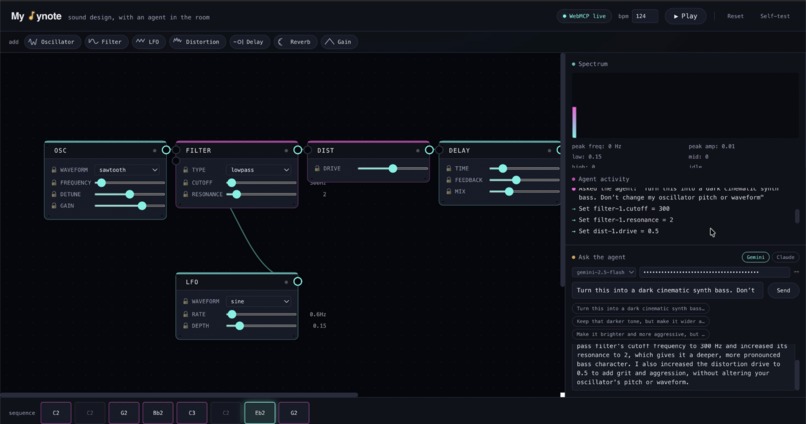Click the LFO node output port
The image size is (806, 424).
click(298, 282)
